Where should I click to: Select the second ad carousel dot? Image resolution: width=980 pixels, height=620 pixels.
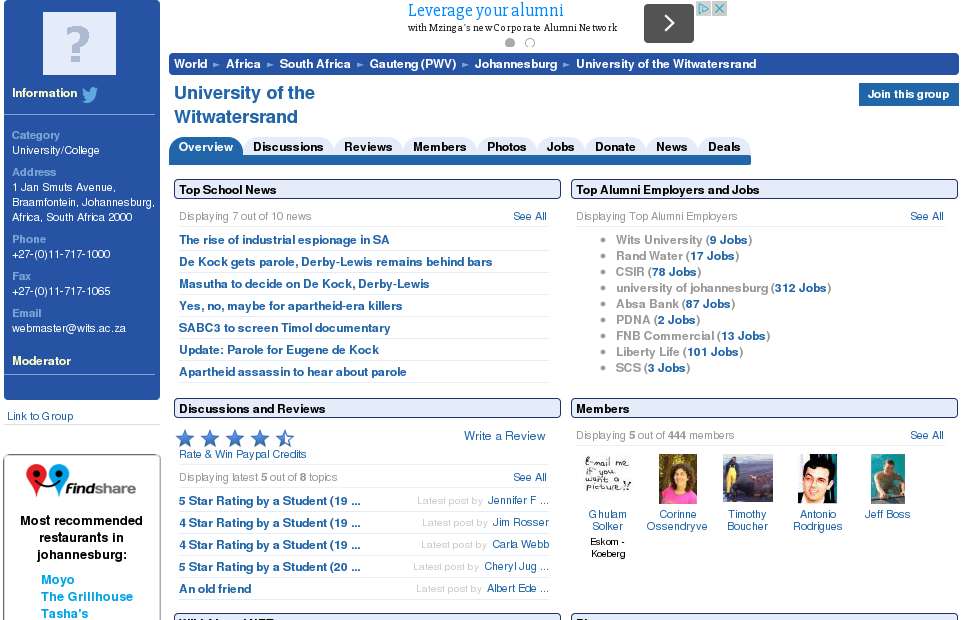530,42
